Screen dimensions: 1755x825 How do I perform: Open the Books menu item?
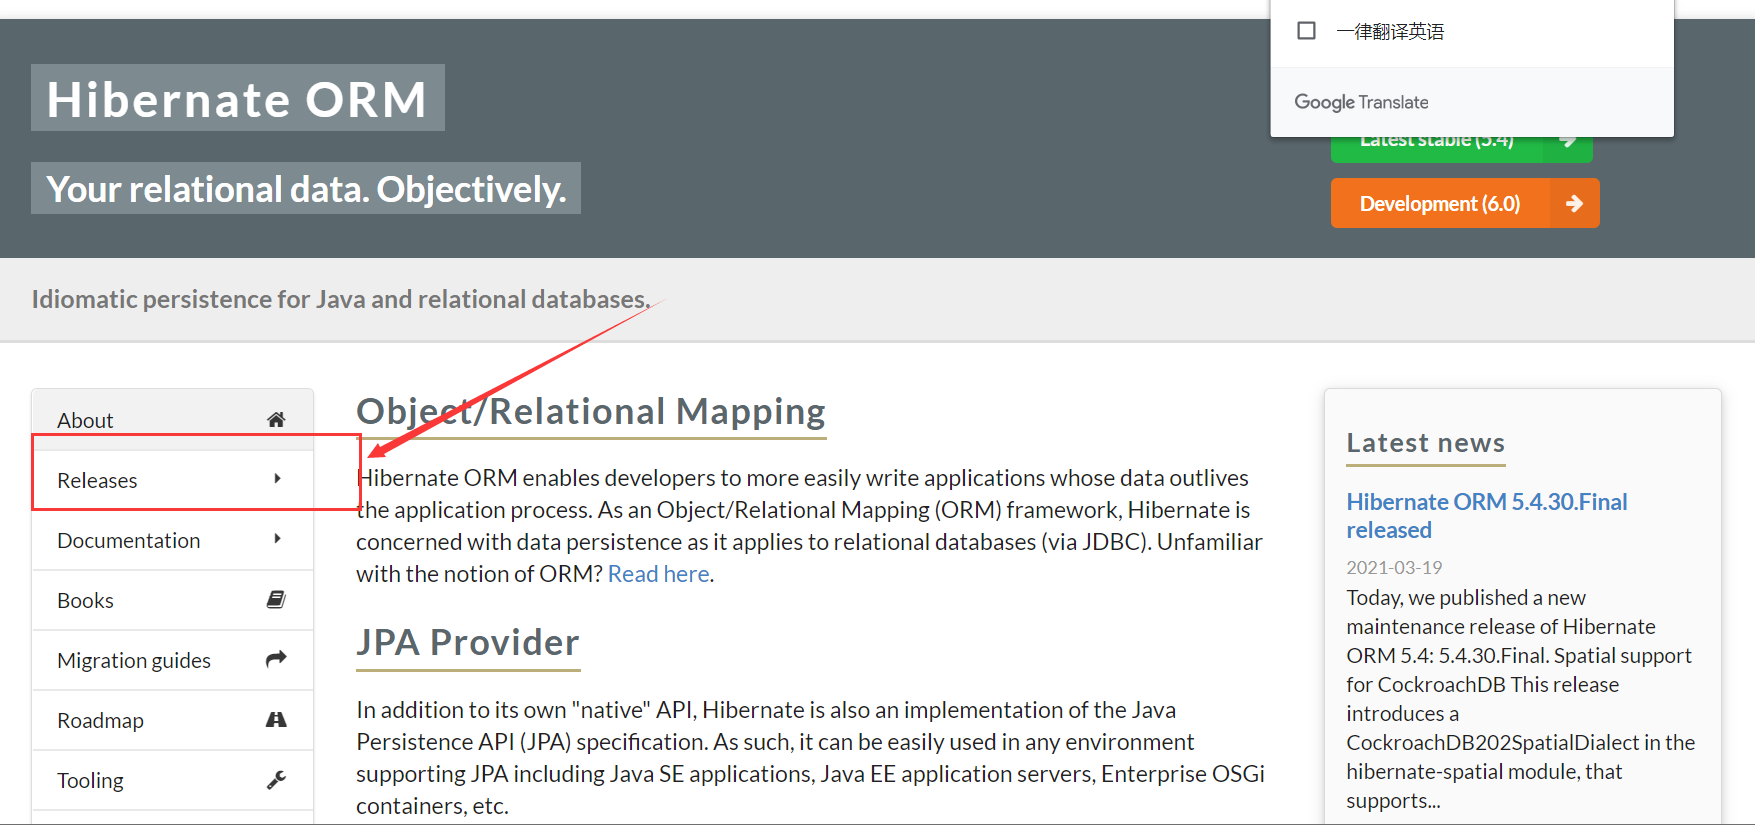tap(173, 600)
